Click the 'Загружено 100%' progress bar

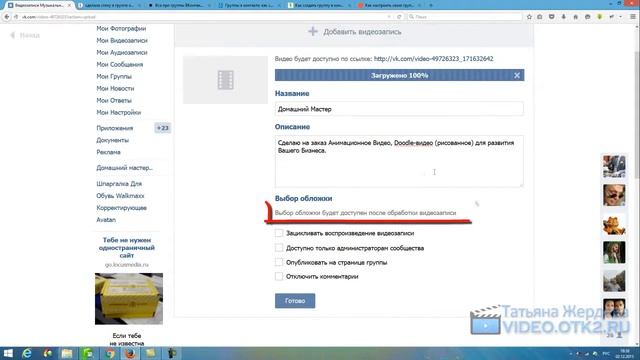pos(400,75)
